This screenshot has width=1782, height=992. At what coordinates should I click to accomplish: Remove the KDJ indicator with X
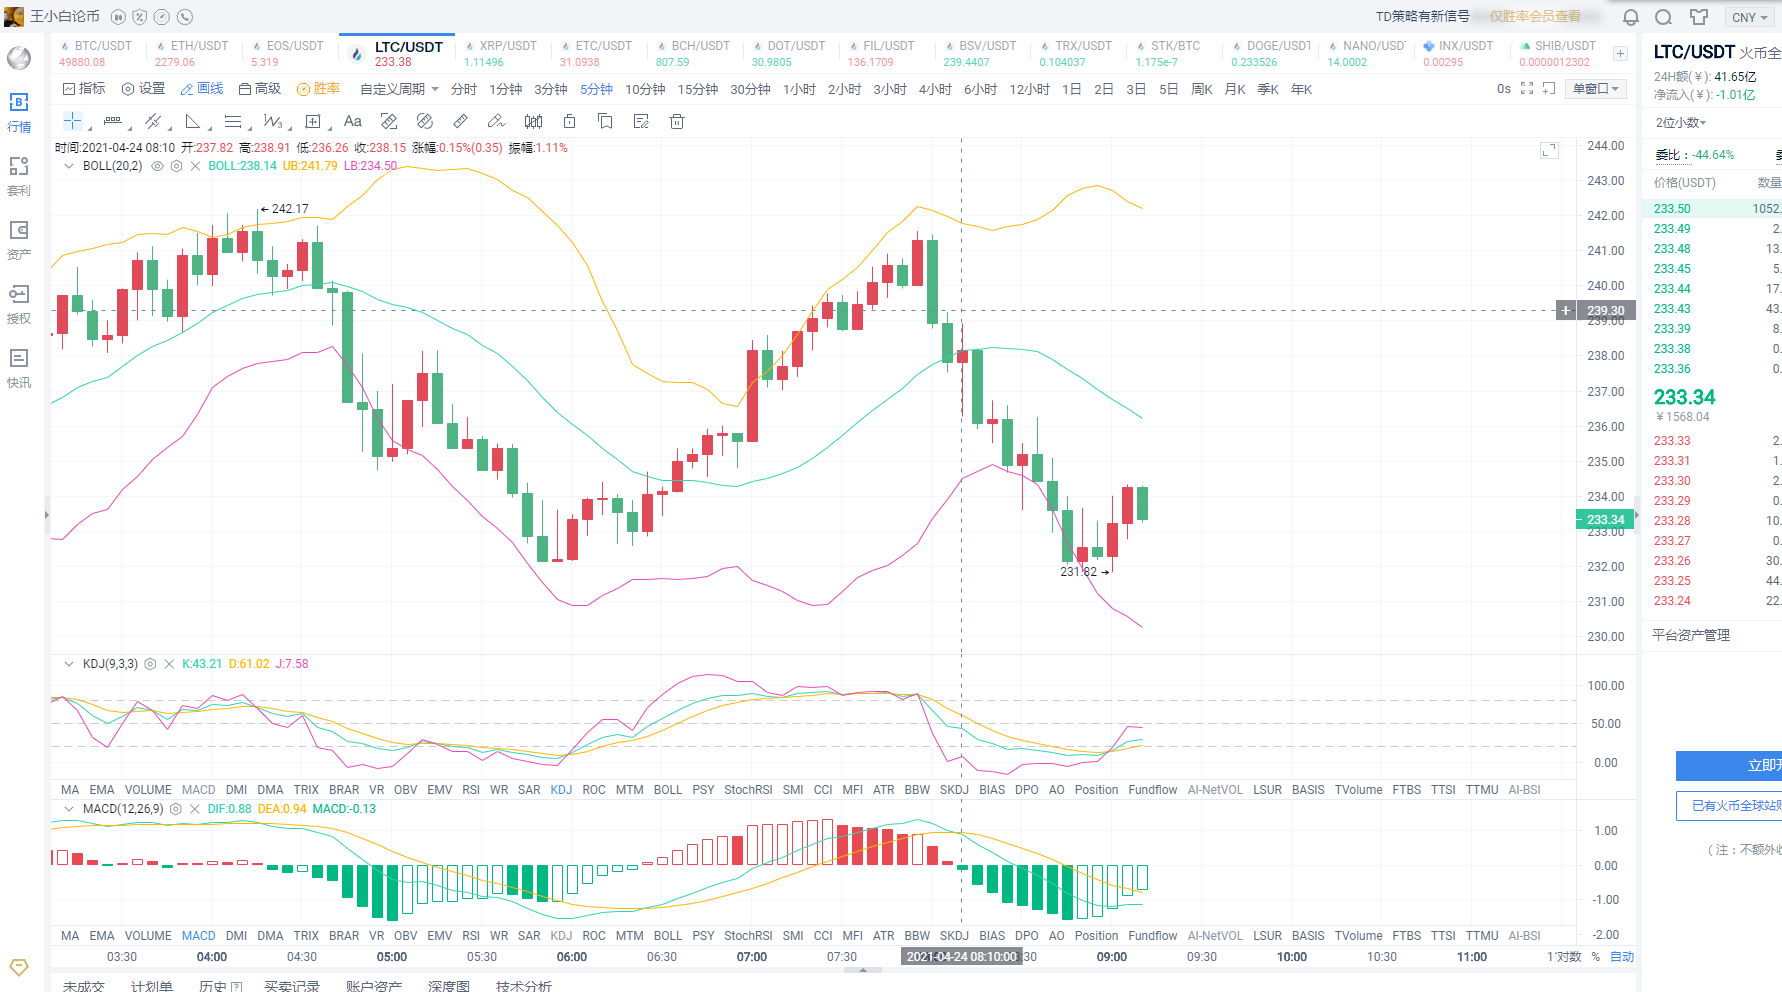[x=170, y=664]
